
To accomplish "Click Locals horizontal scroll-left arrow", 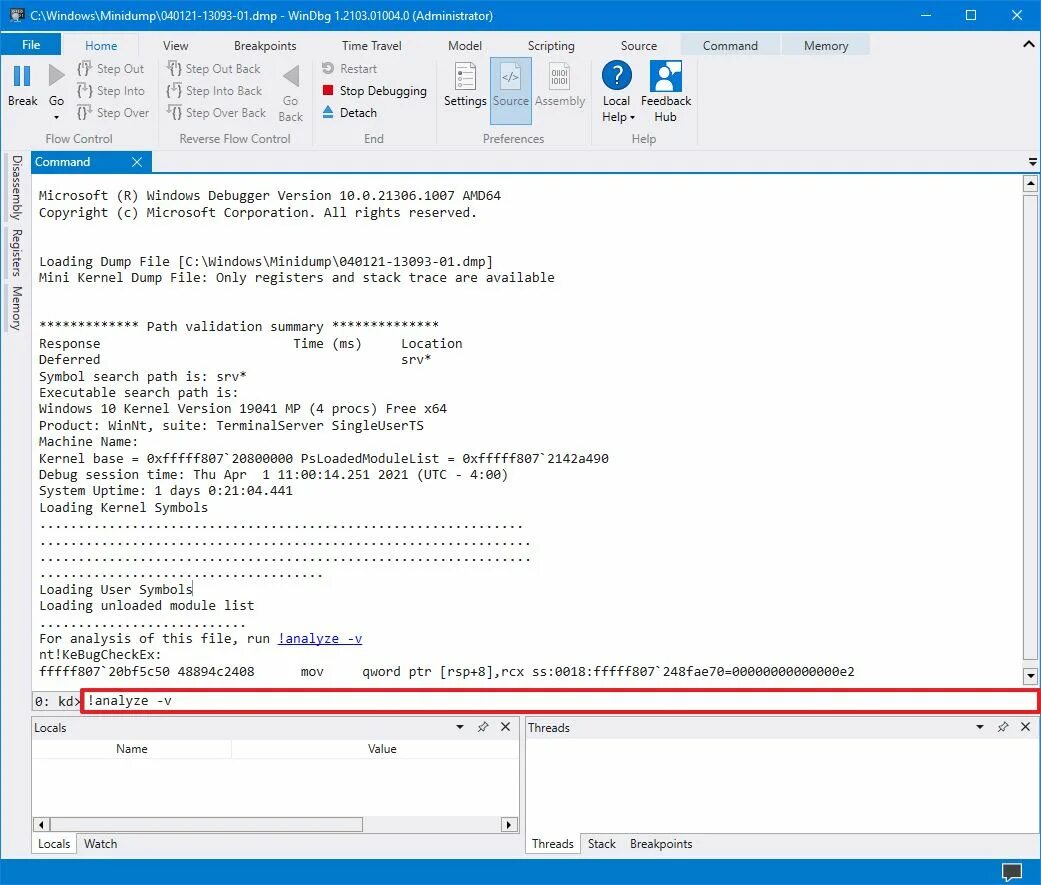I will click(41, 825).
